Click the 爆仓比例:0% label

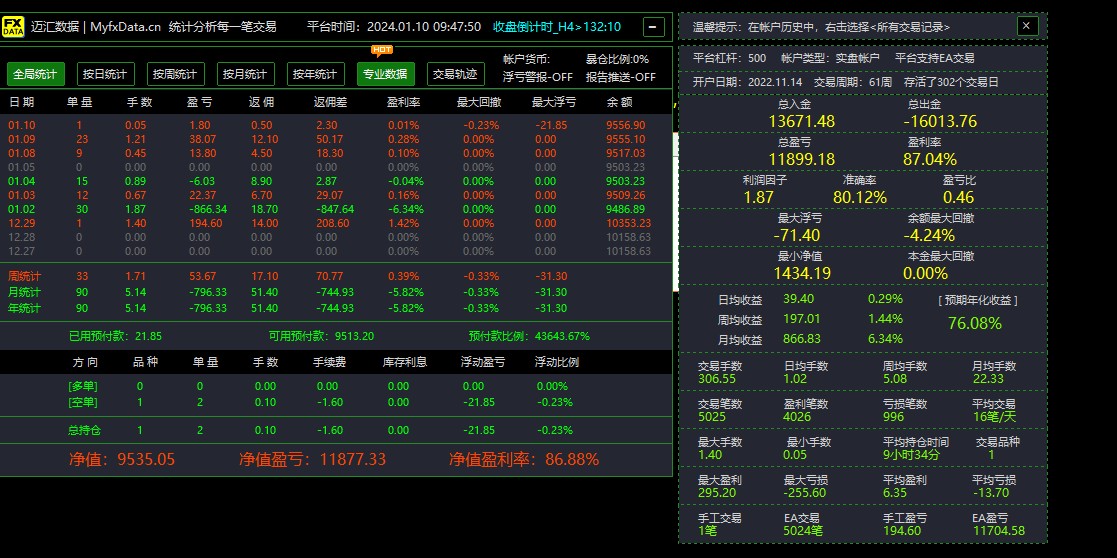618,59
